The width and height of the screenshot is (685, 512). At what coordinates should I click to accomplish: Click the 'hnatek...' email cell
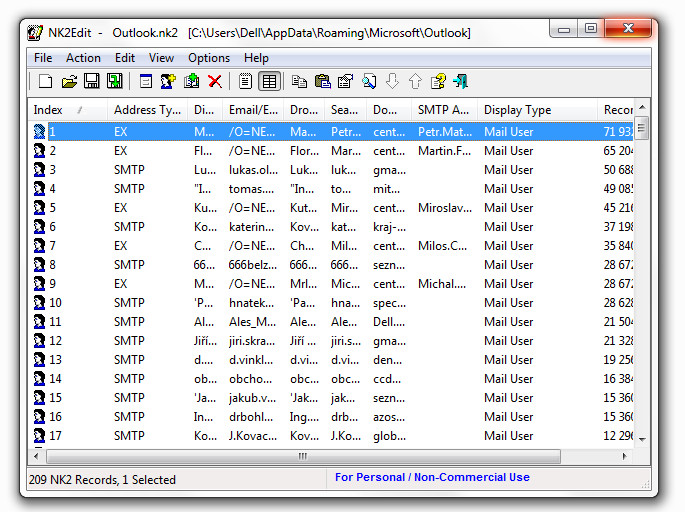[x=252, y=303]
